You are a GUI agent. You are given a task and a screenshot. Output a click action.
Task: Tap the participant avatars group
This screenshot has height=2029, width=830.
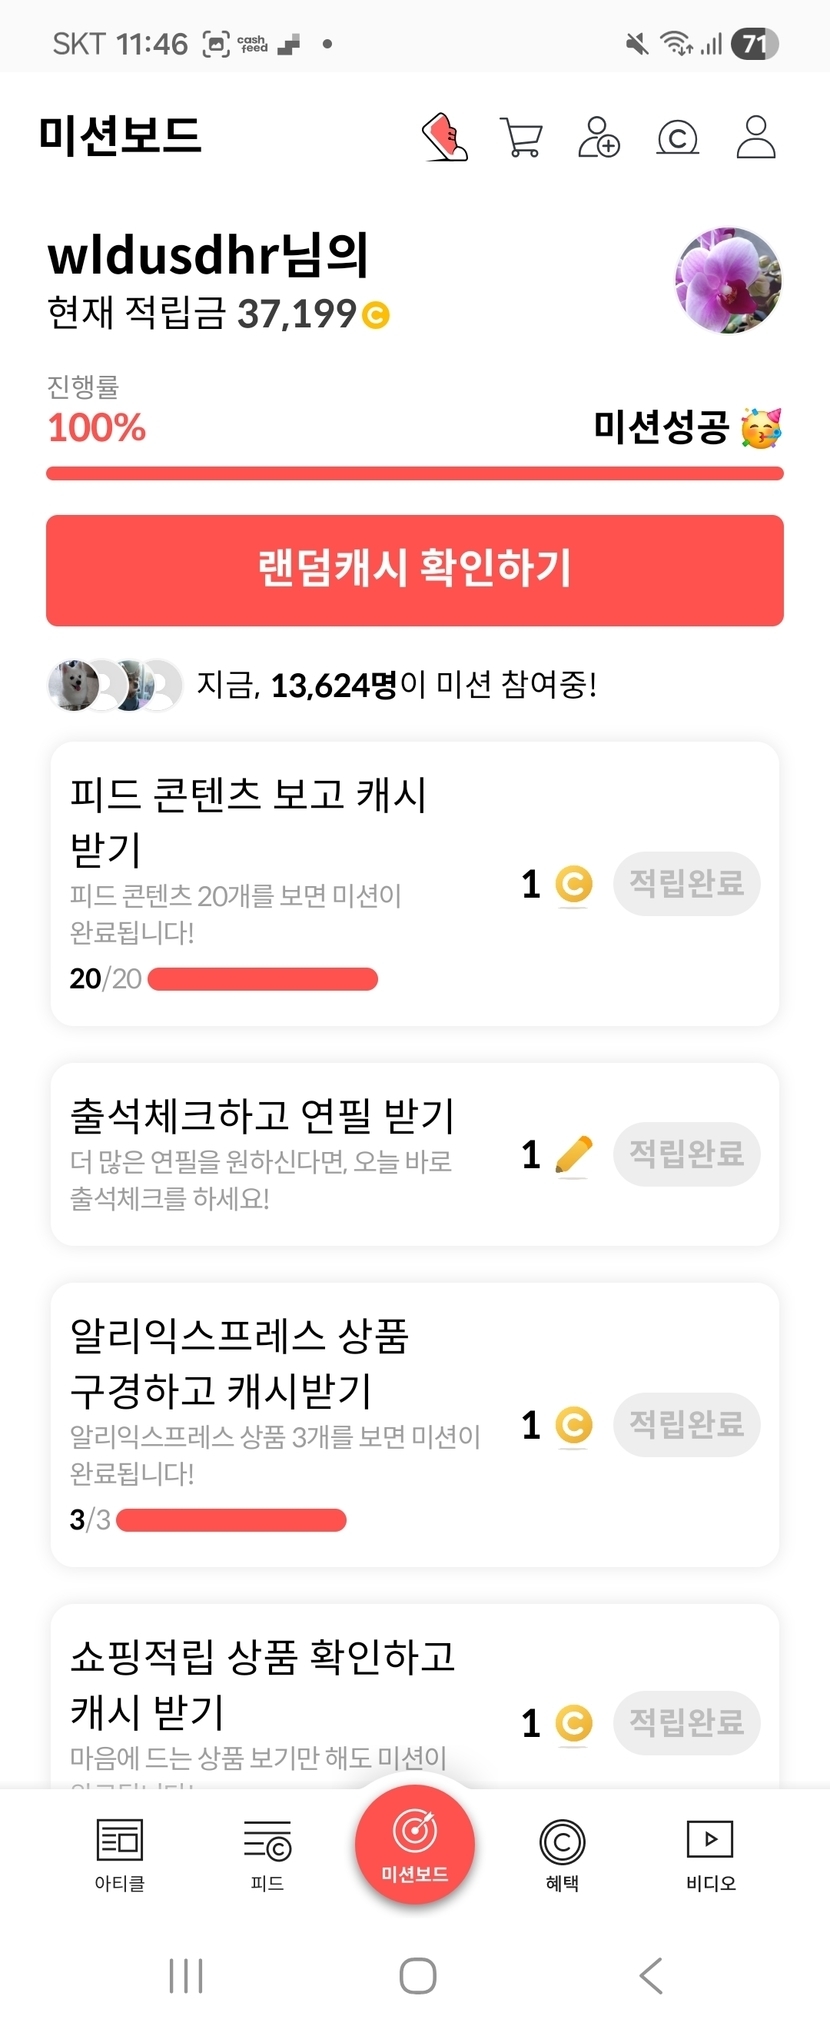point(114,685)
